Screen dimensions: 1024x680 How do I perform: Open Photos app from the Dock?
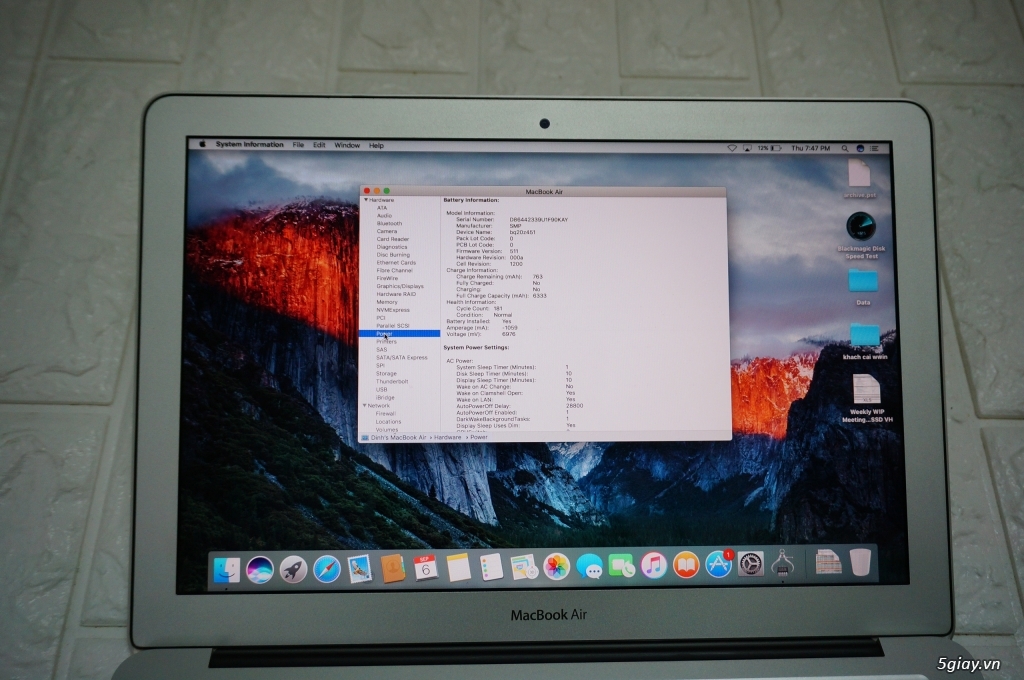click(556, 566)
